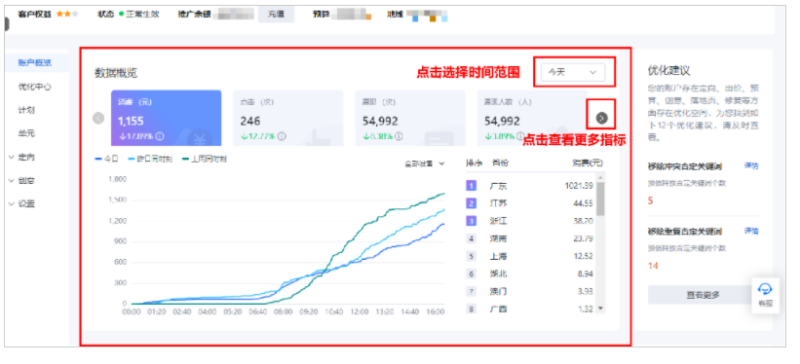Select the 点击（次）246 metric card
This screenshot has width=800, height=364.
pos(288,118)
